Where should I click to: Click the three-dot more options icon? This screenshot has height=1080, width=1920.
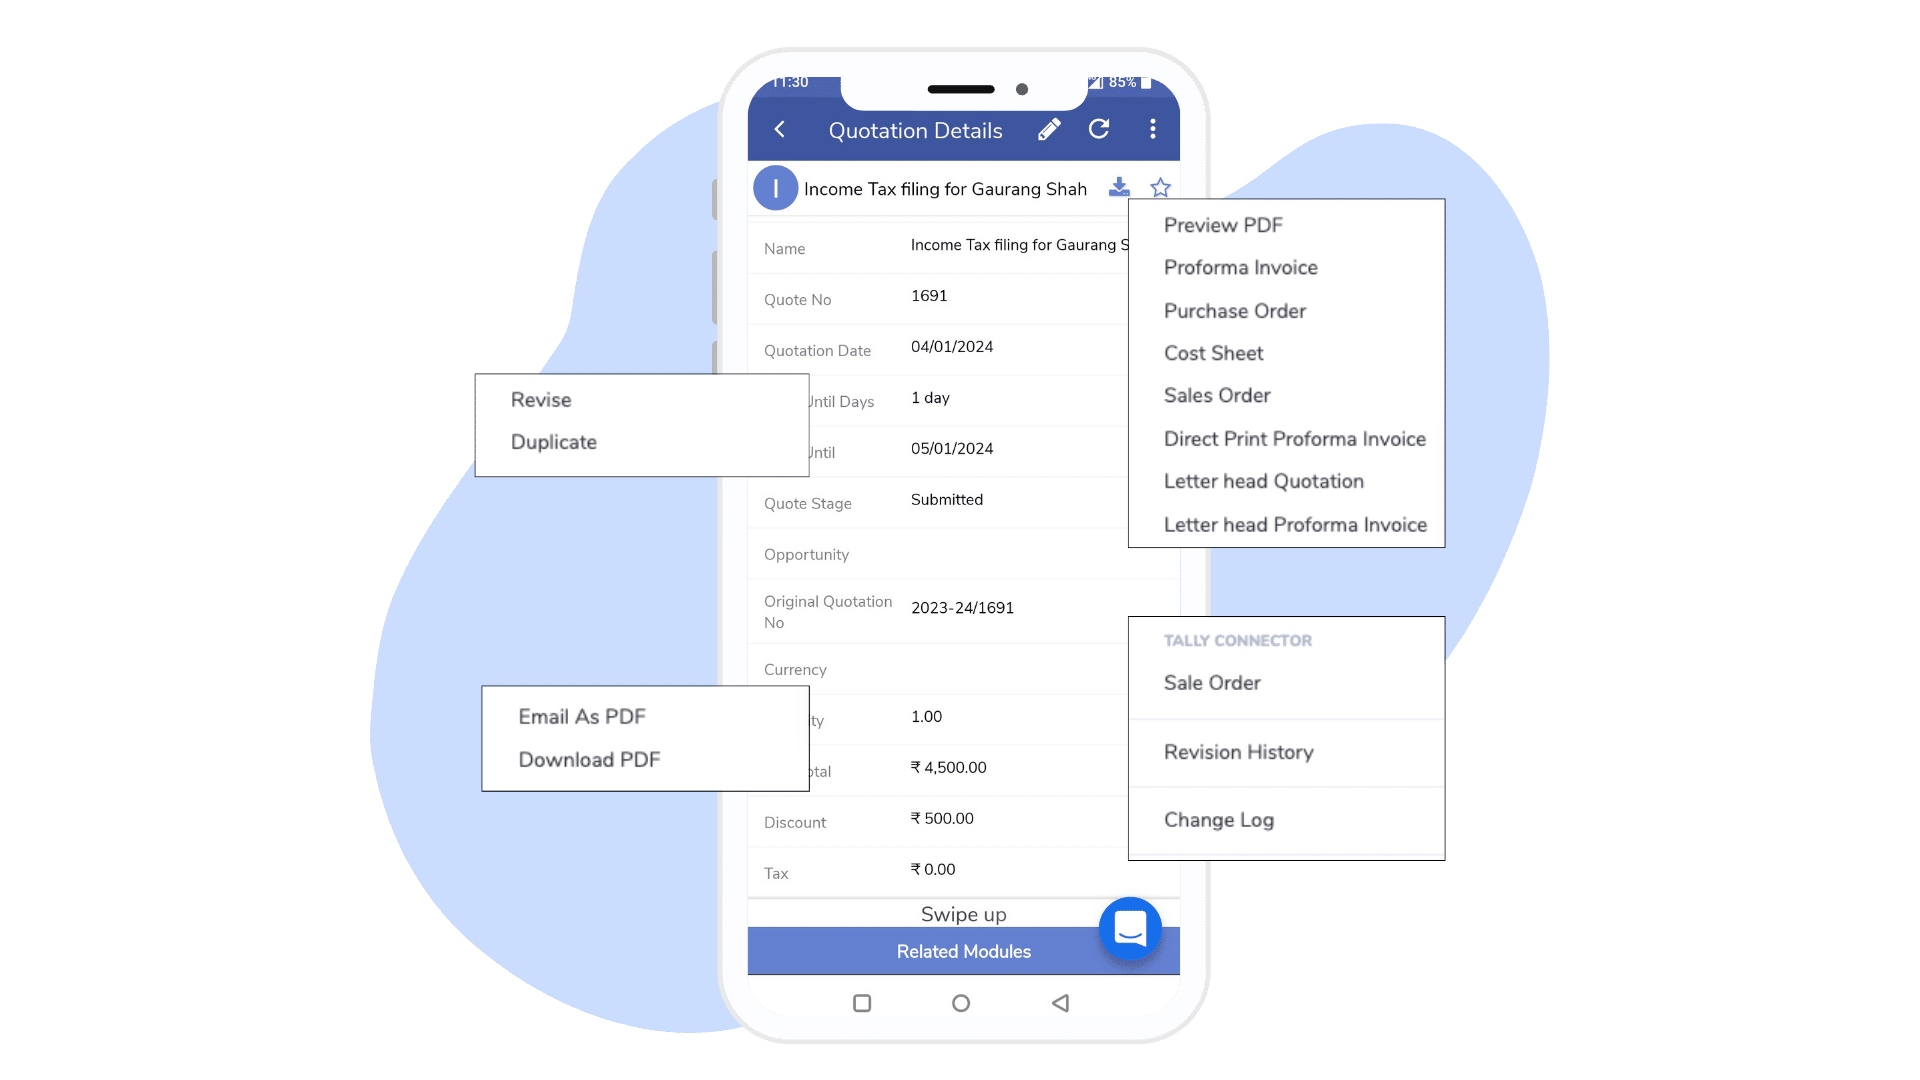click(1151, 128)
